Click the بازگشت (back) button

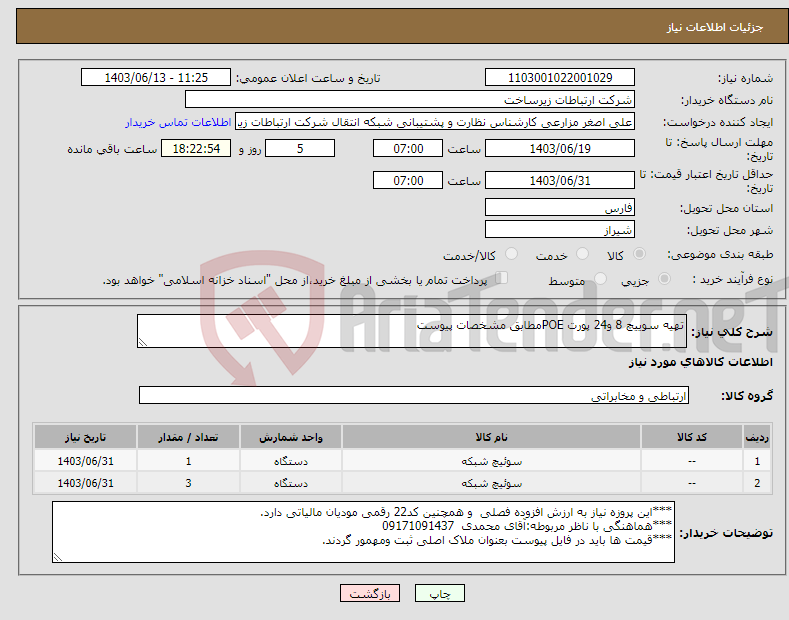pyautogui.click(x=370, y=593)
